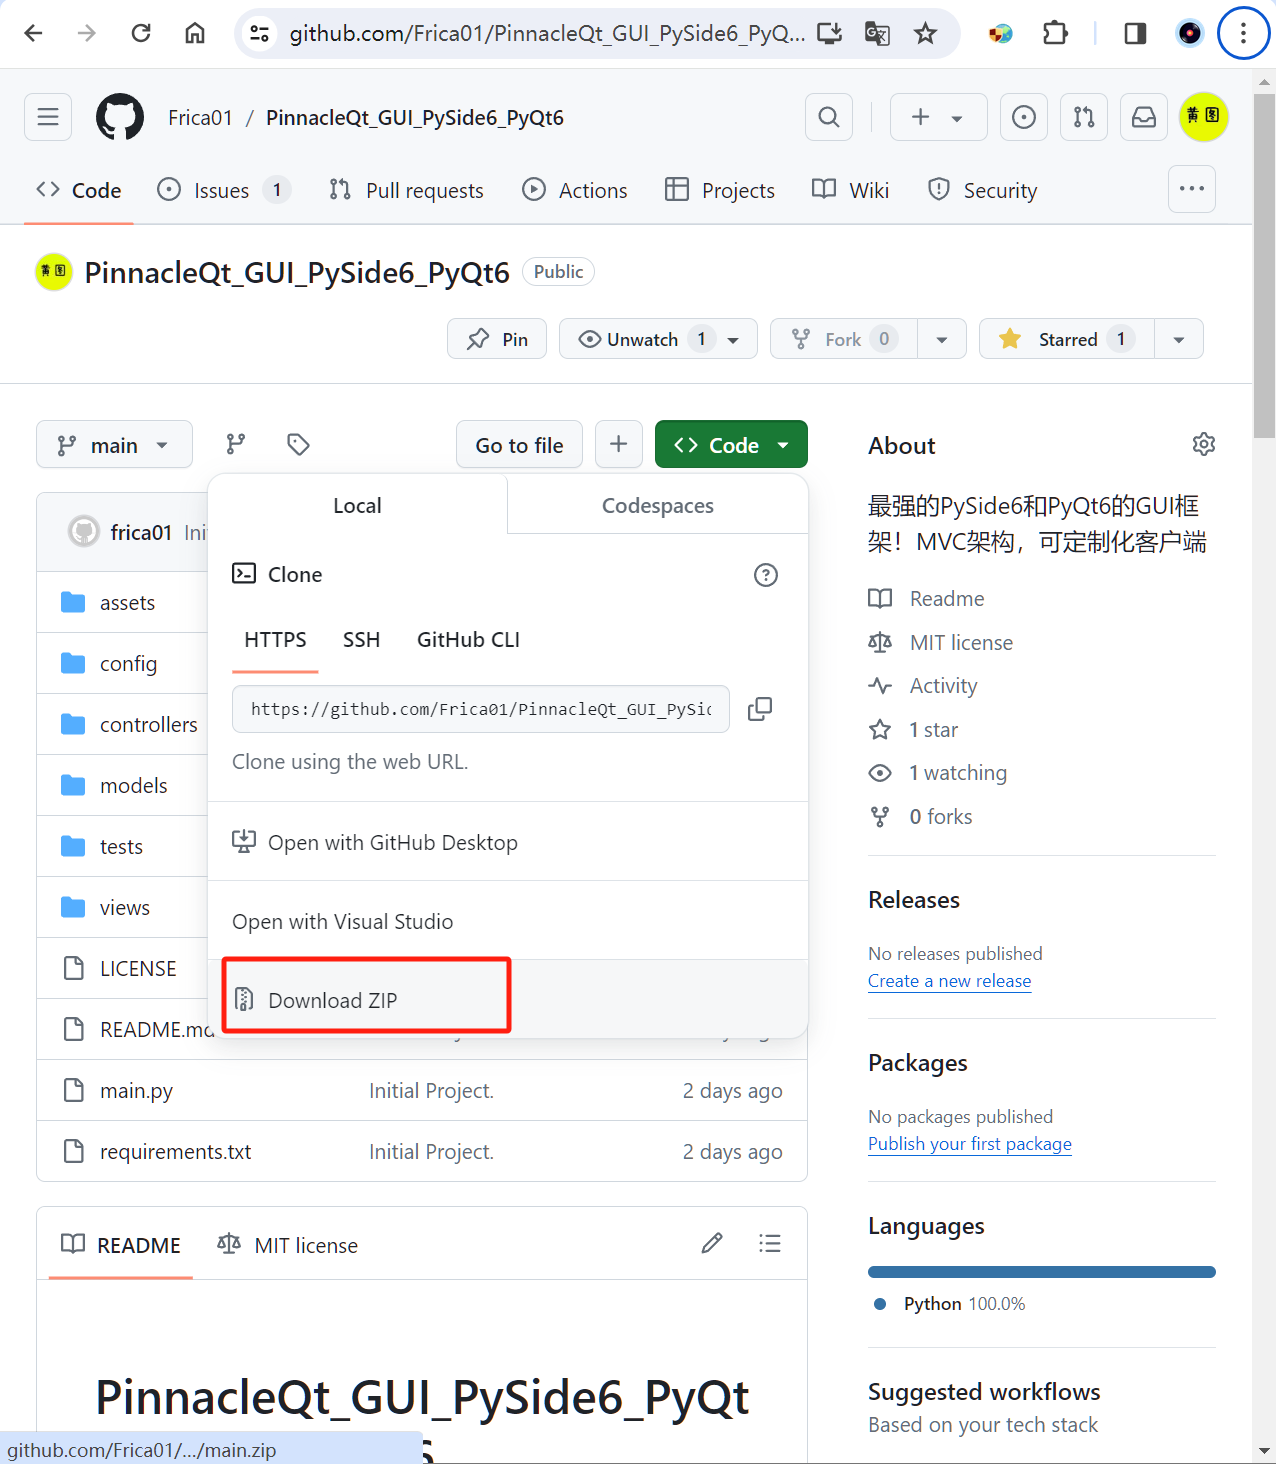Click Open with Visual Studio
1276x1464 pixels.
point(508,921)
